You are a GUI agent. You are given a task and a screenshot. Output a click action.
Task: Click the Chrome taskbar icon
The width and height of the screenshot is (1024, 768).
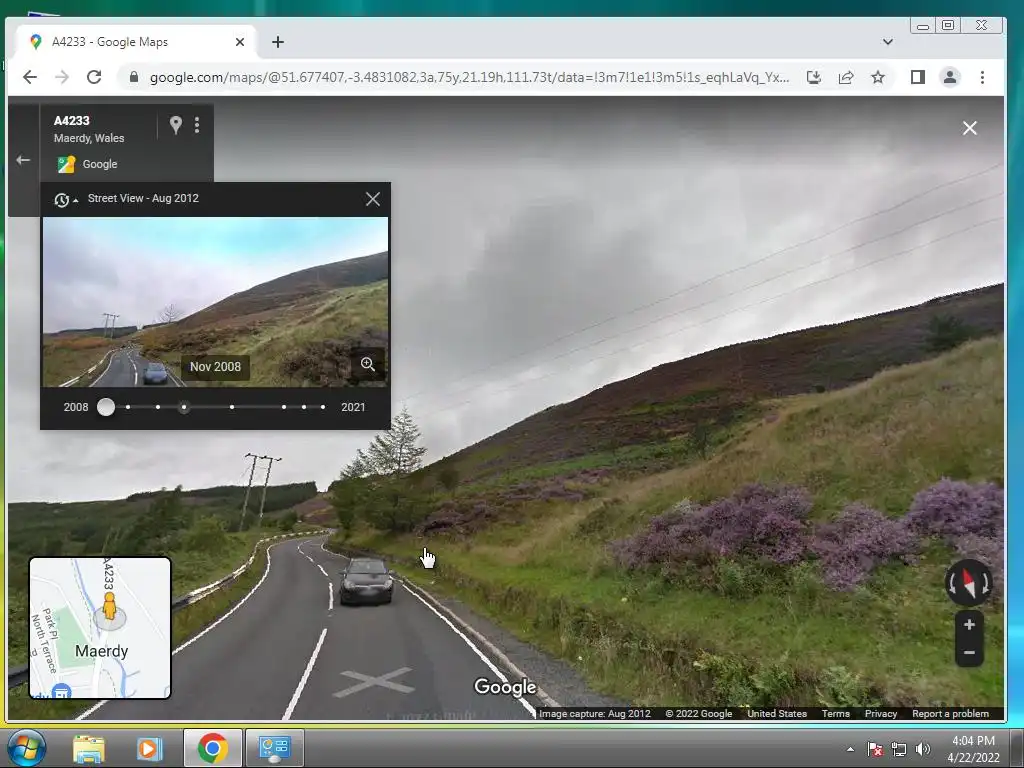point(212,748)
